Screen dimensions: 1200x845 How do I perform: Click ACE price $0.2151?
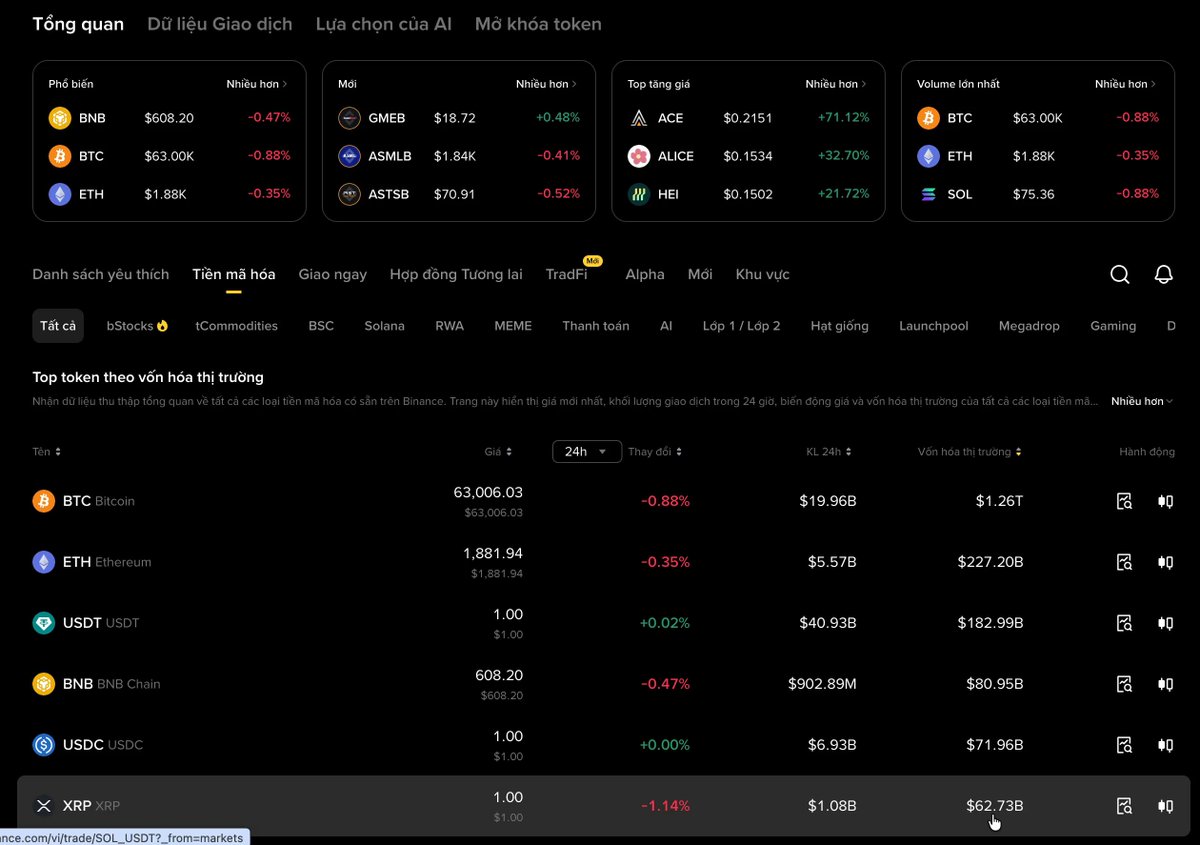748,118
